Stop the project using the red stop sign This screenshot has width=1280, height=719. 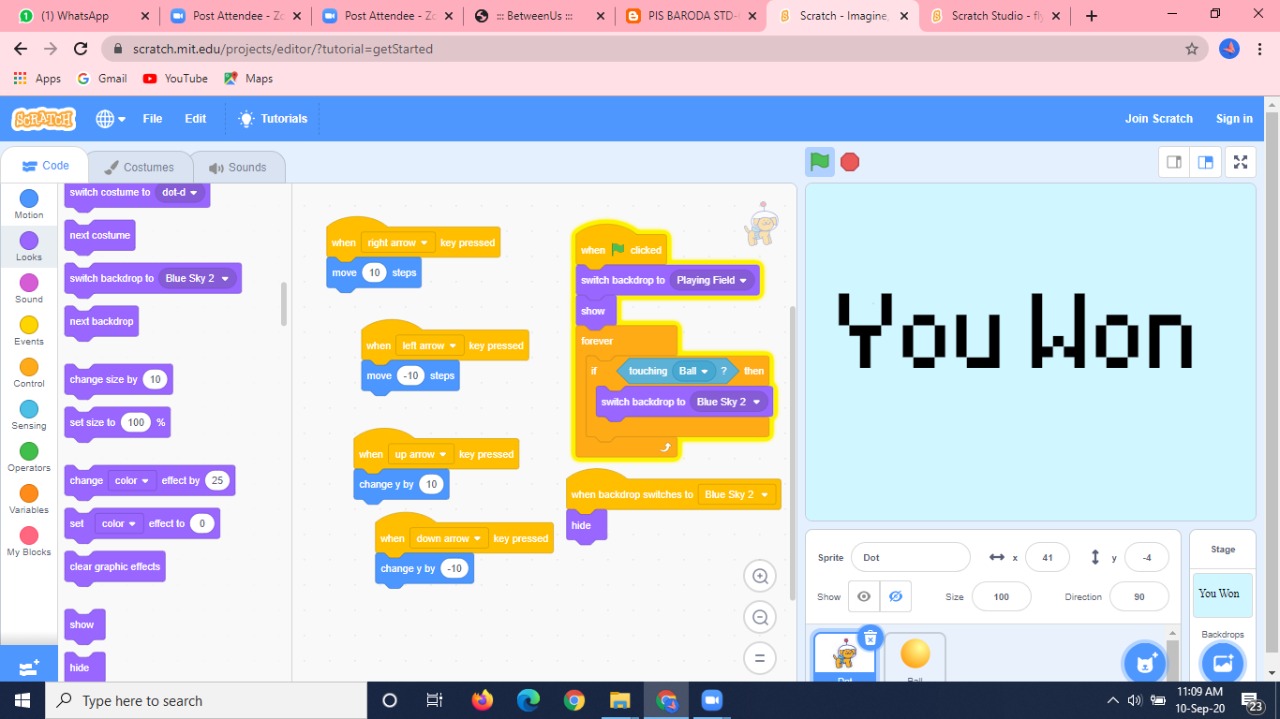pos(849,160)
